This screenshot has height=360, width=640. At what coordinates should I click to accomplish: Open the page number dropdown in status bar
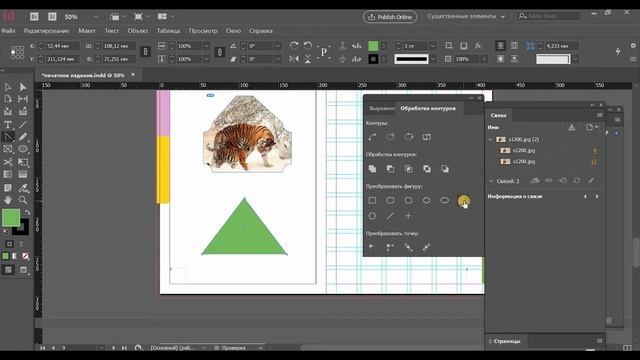(x=101, y=348)
